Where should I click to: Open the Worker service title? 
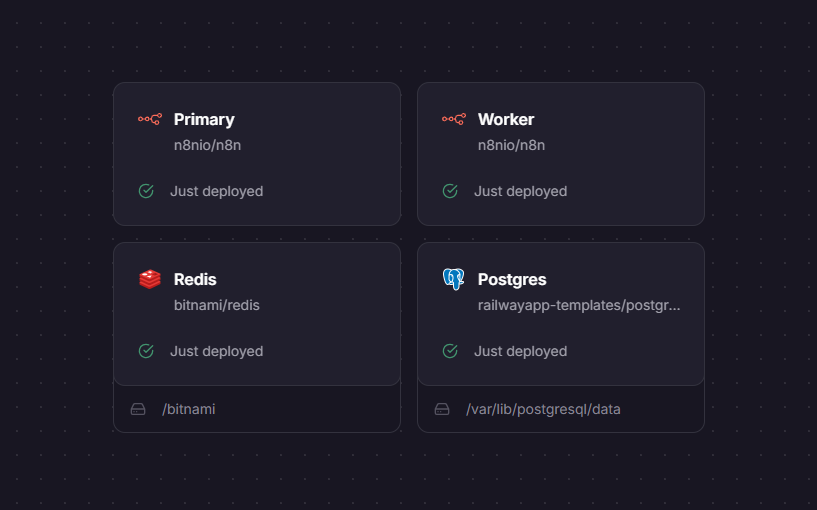point(506,119)
